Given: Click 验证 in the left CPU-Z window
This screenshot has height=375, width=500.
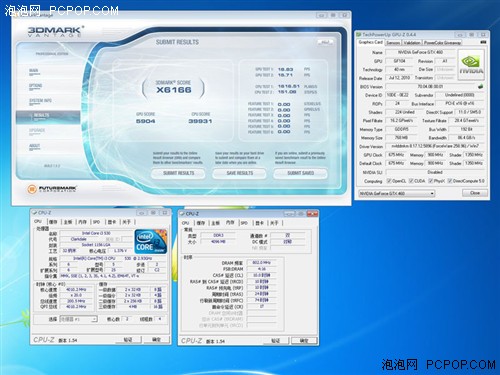Looking at the screenshot, I should click(128, 340).
